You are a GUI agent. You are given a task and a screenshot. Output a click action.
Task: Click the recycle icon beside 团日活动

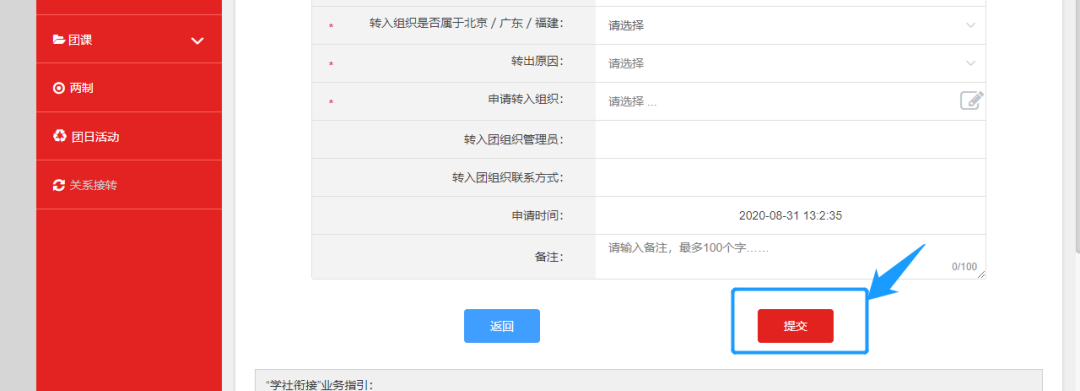(x=60, y=136)
